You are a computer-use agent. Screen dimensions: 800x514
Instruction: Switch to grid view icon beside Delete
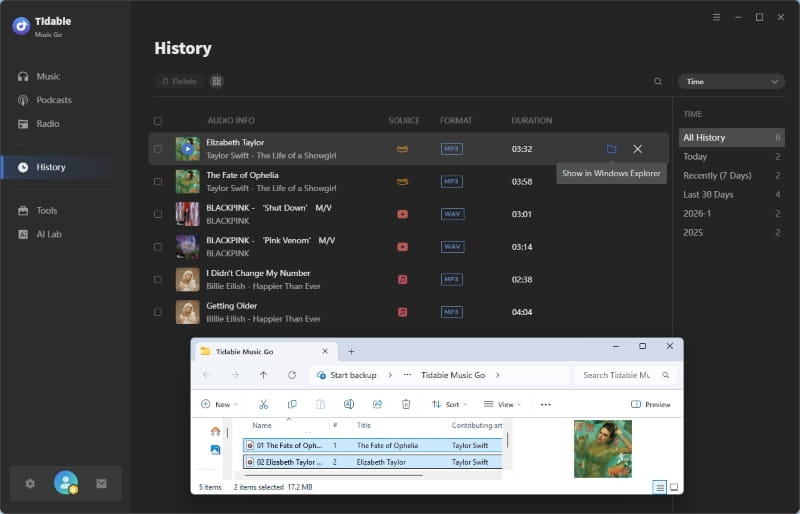coord(217,81)
